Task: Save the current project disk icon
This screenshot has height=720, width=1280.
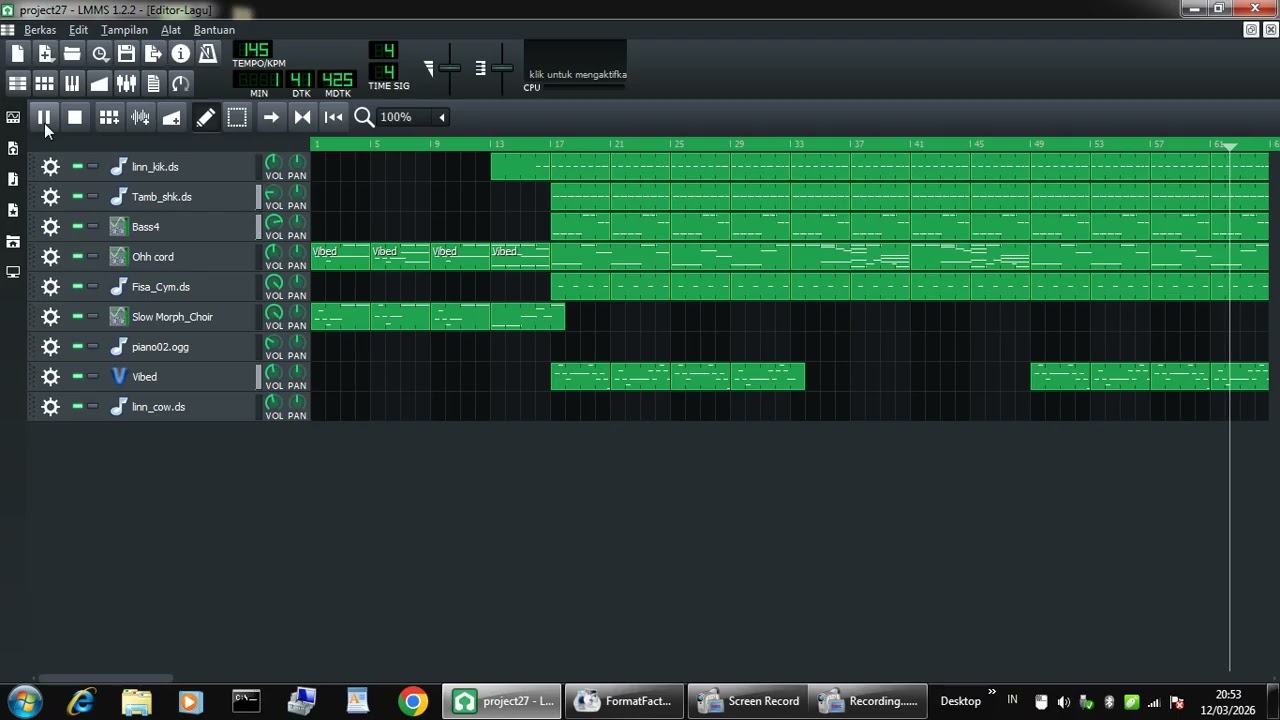Action: pos(126,54)
